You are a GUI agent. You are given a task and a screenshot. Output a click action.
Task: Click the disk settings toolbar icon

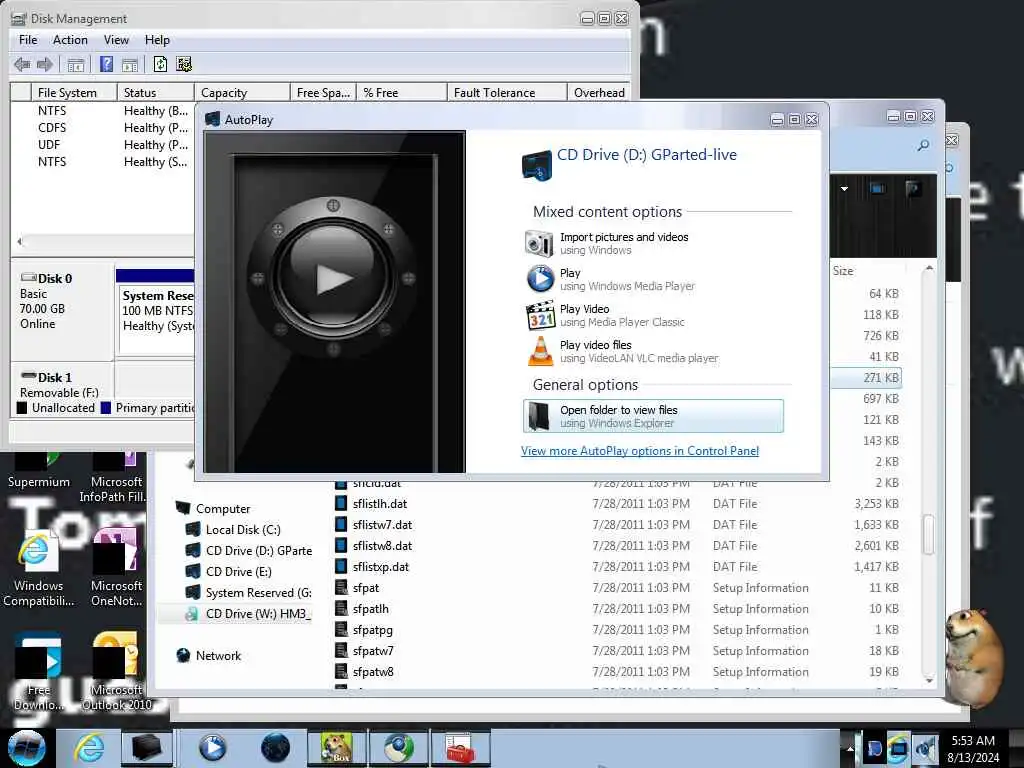coord(184,64)
